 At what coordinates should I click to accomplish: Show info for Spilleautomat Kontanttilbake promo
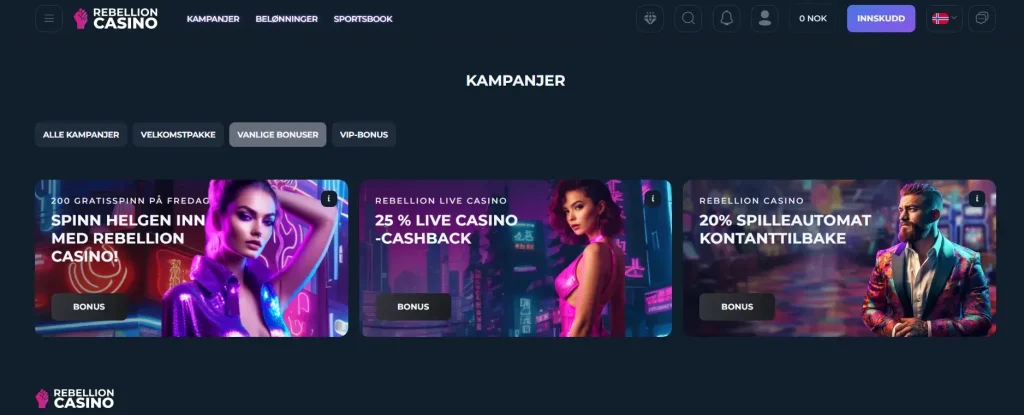(x=977, y=199)
